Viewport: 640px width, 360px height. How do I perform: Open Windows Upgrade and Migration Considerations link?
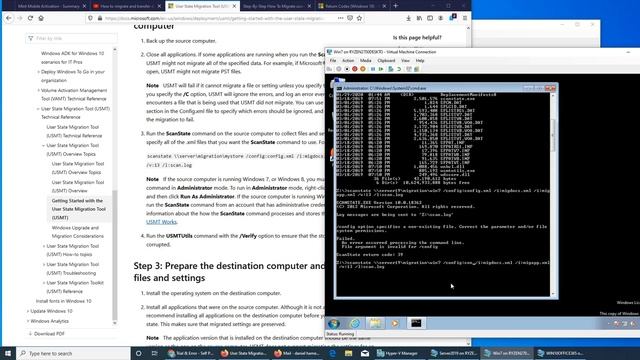[x=78, y=232]
